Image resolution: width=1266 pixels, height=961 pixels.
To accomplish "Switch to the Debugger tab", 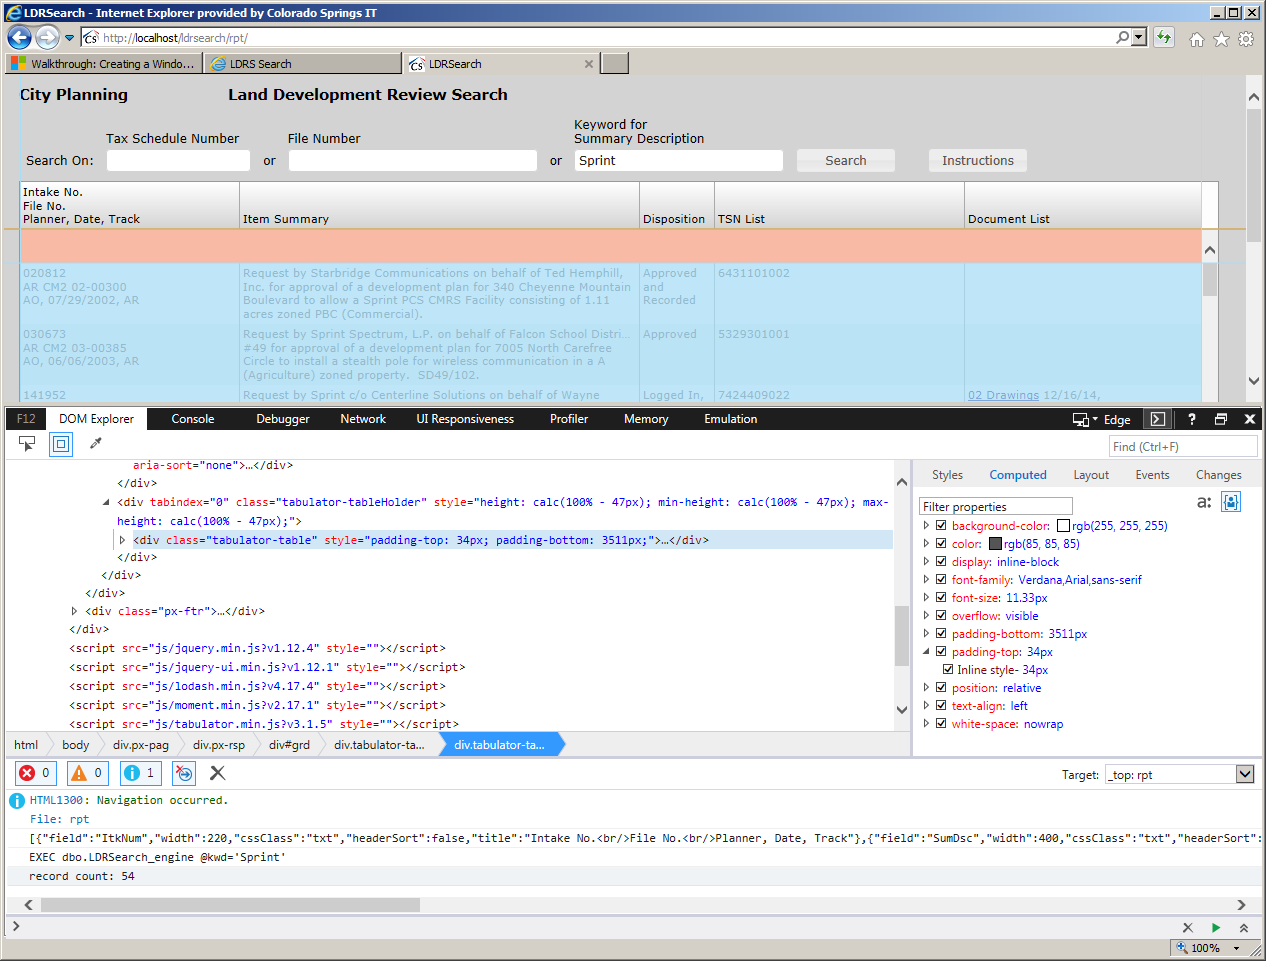I will pyautogui.click(x=282, y=419).
